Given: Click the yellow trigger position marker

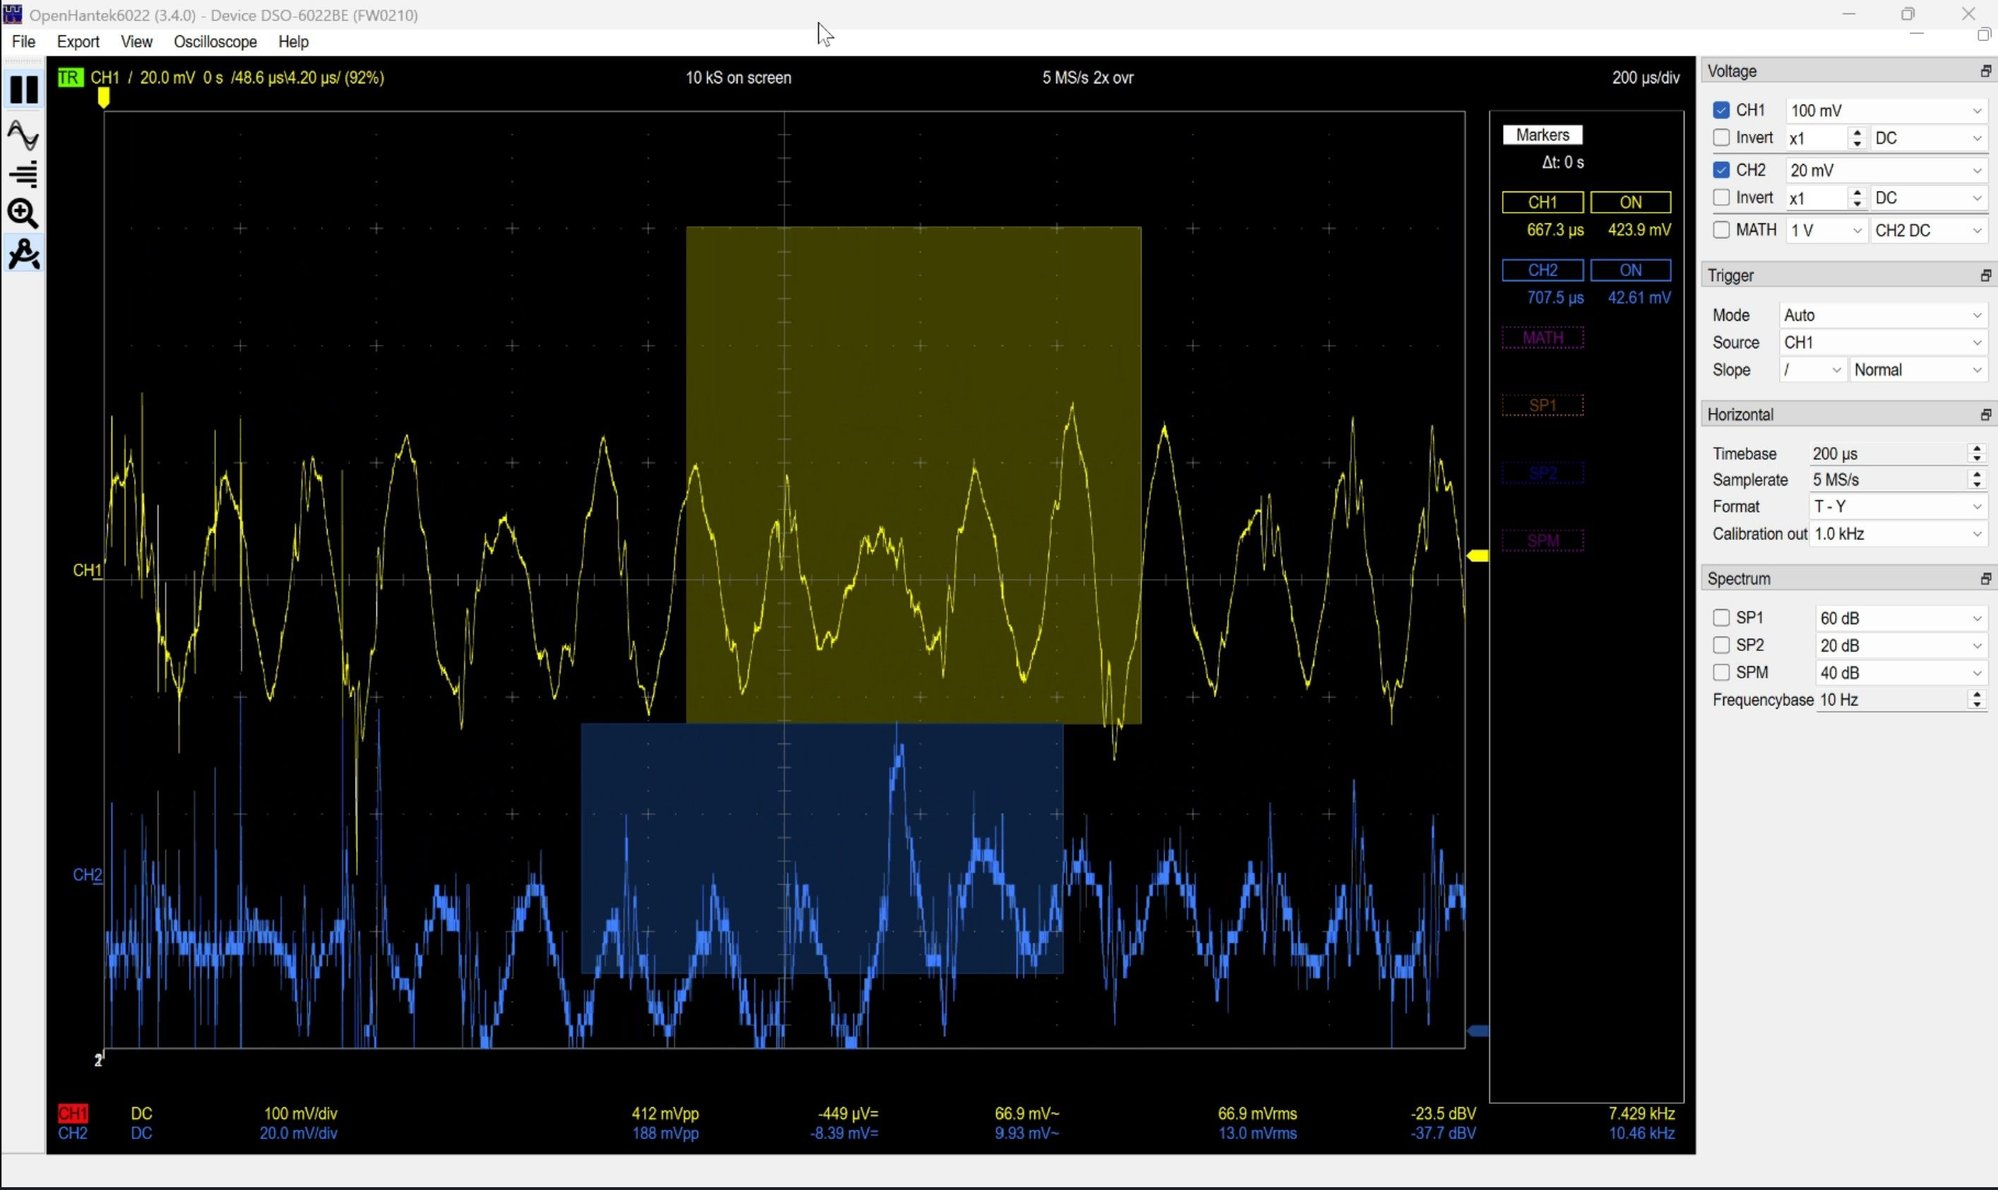Looking at the screenshot, I should (103, 98).
